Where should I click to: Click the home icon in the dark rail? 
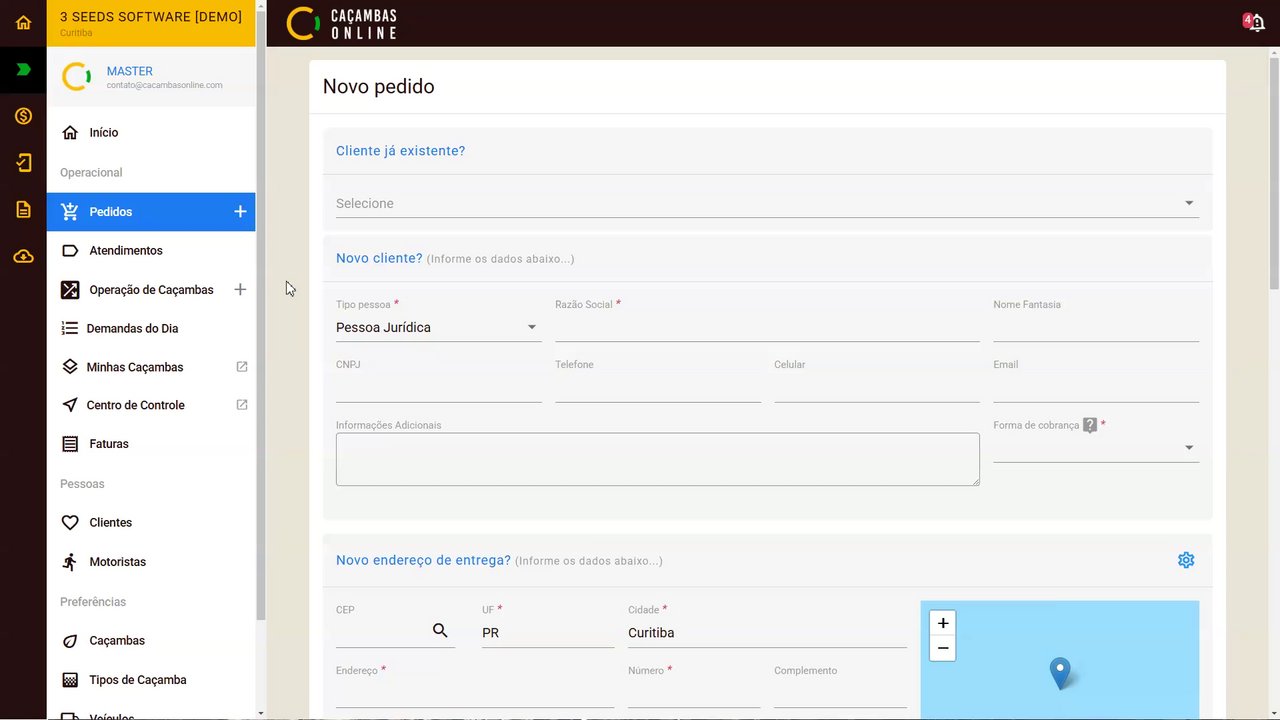pyautogui.click(x=23, y=22)
